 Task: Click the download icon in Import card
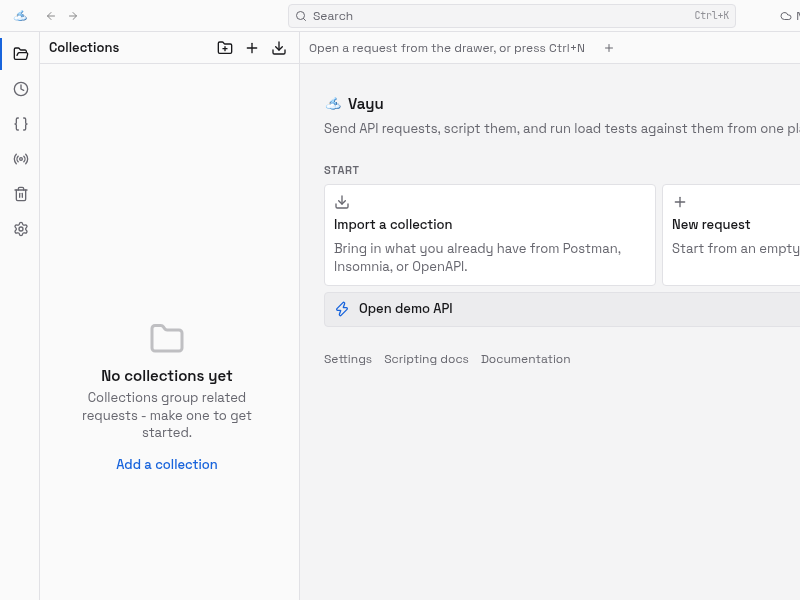[x=342, y=202]
